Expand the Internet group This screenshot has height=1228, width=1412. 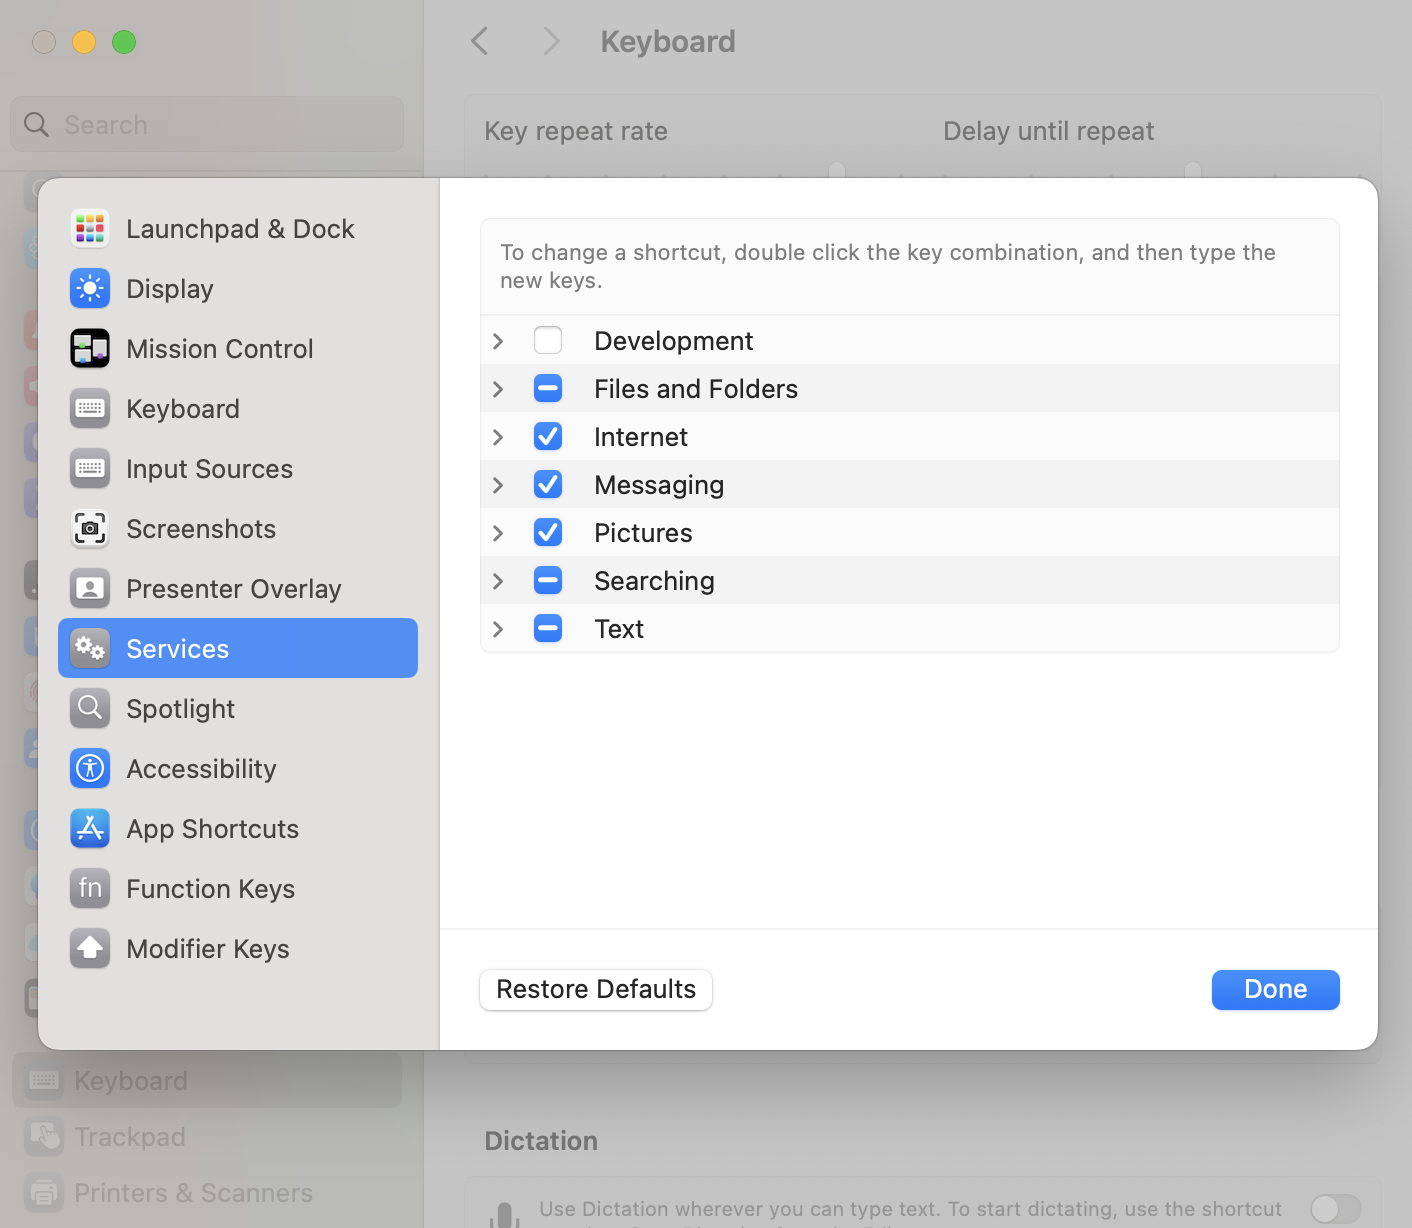tap(498, 437)
